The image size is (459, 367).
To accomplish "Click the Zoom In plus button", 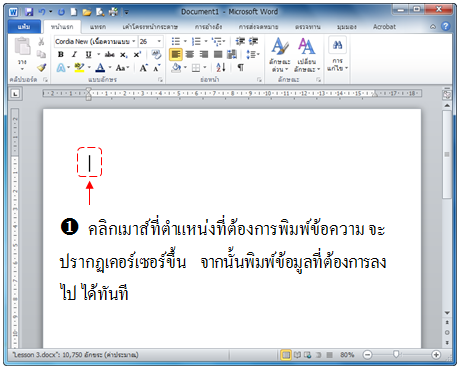I will tap(436, 355).
